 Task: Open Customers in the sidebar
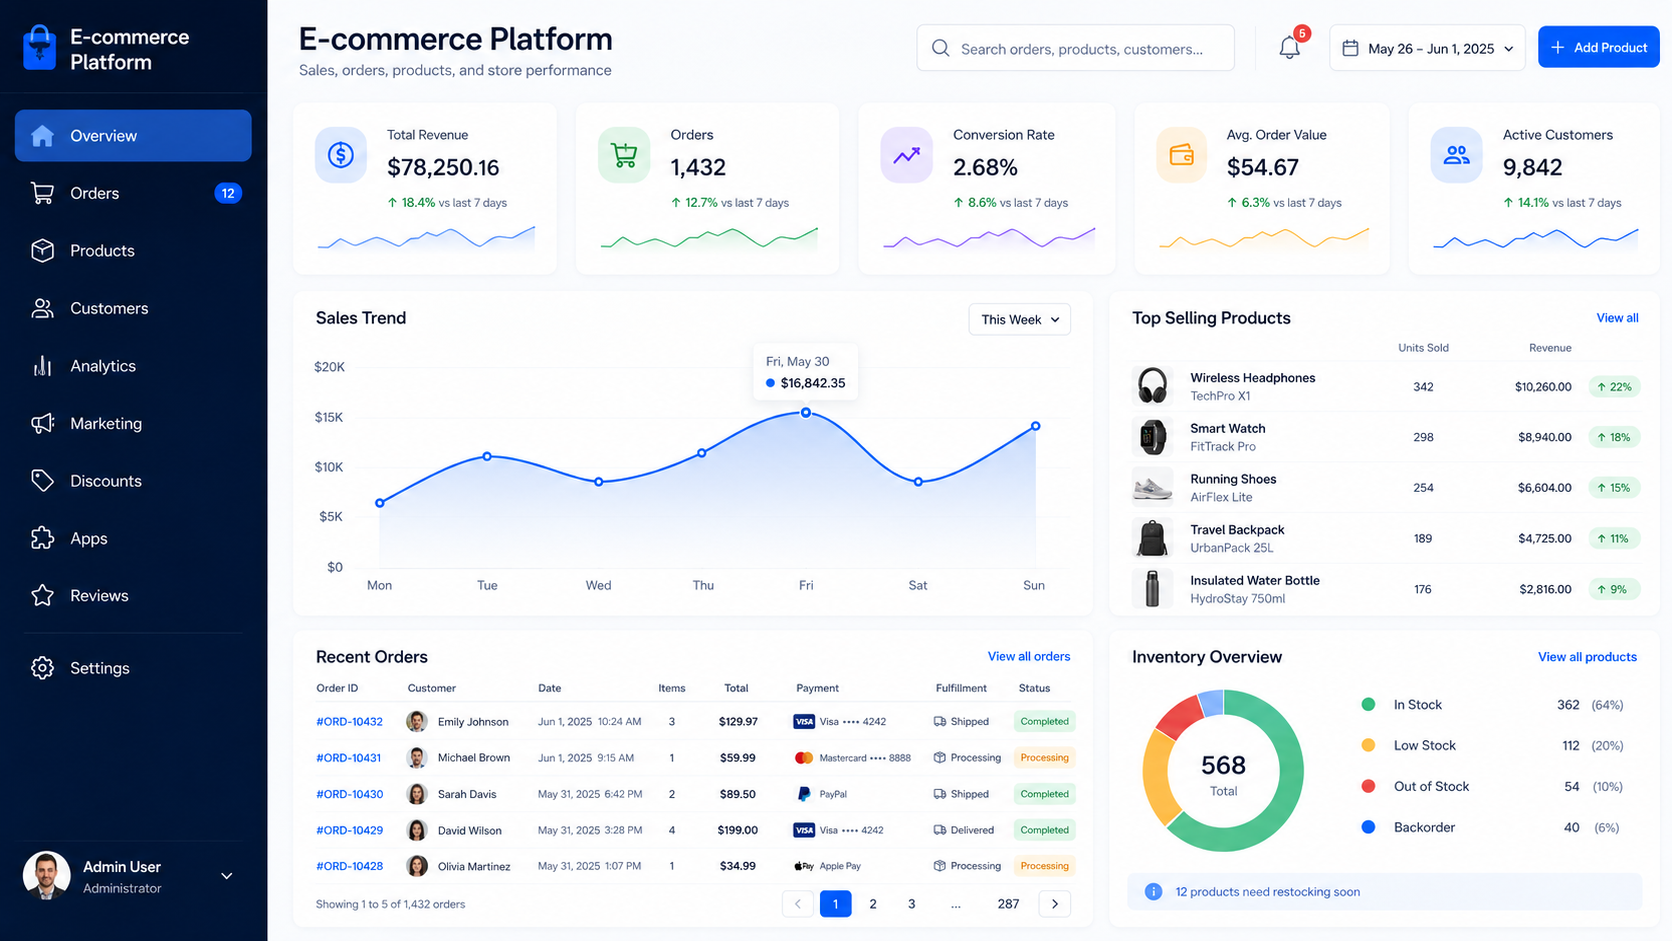[133, 308]
